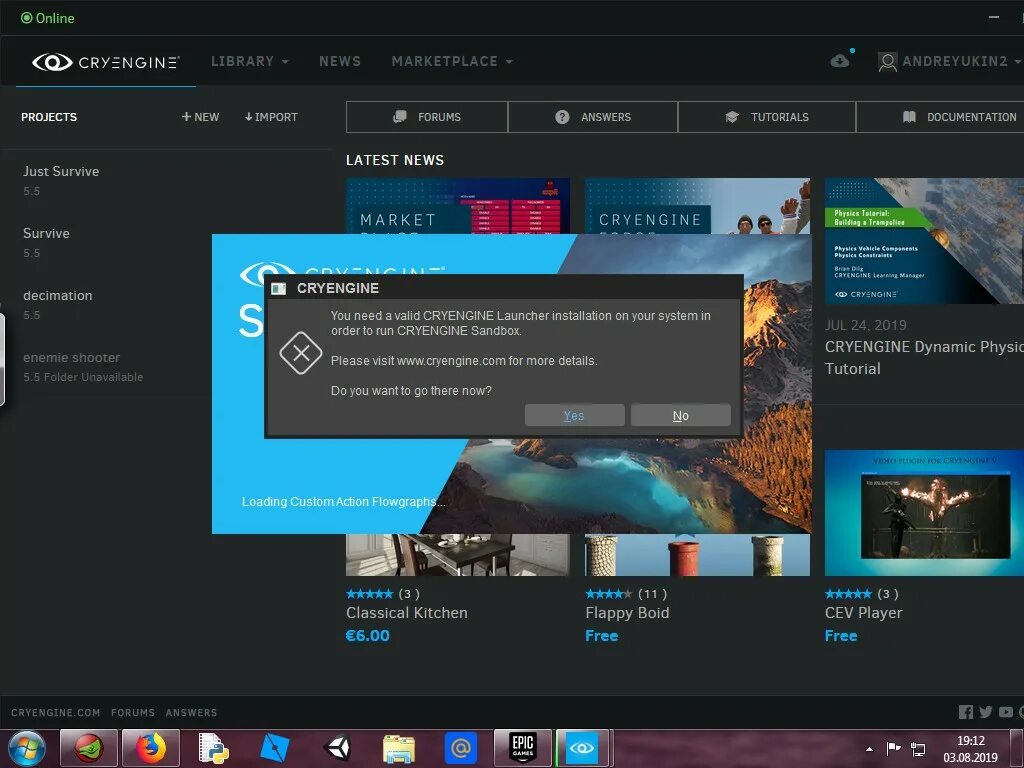This screenshot has width=1024, height=768.
Task: Open the Python taskbar icon
Action: coord(214,748)
